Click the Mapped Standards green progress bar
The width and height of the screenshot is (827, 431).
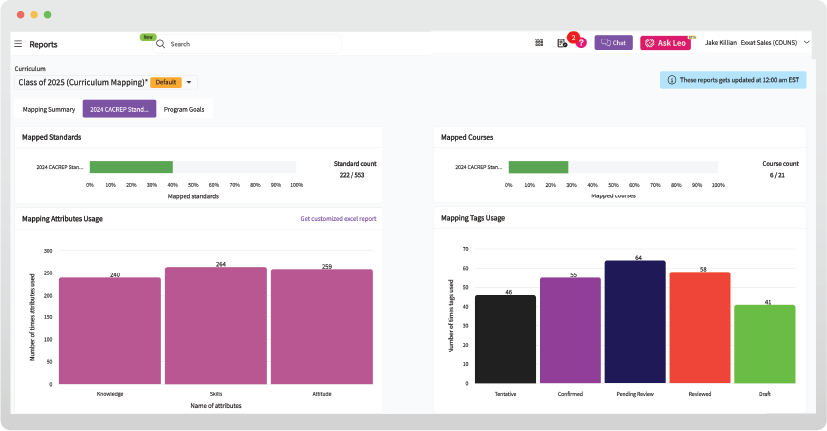pyautogui.click(x=131, y=167)
